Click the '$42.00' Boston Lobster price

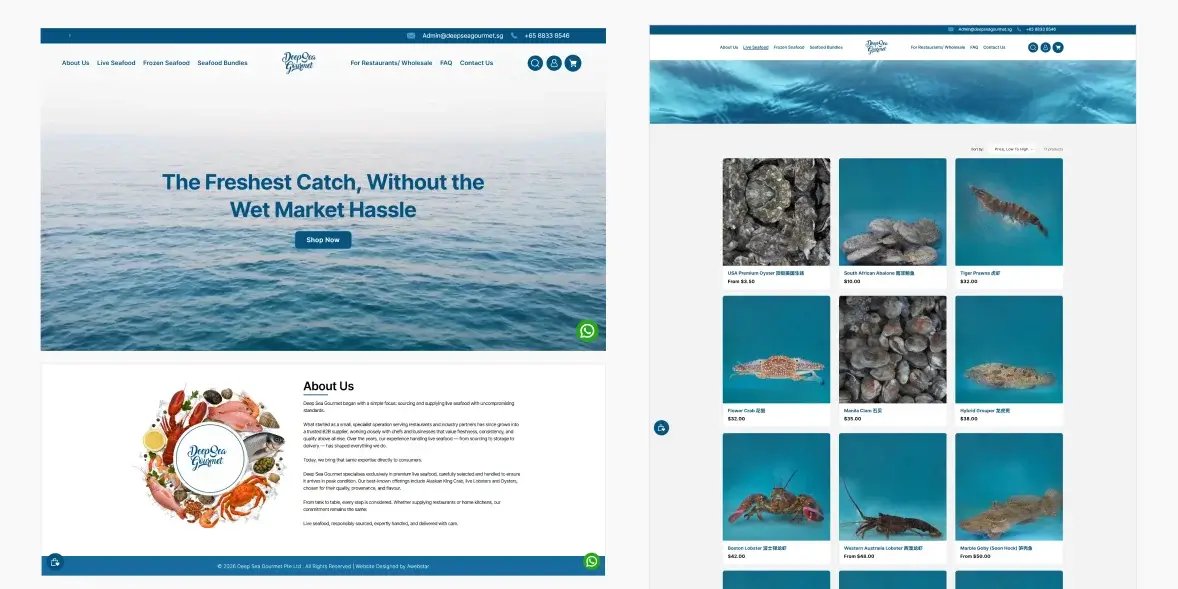(736, 557)
